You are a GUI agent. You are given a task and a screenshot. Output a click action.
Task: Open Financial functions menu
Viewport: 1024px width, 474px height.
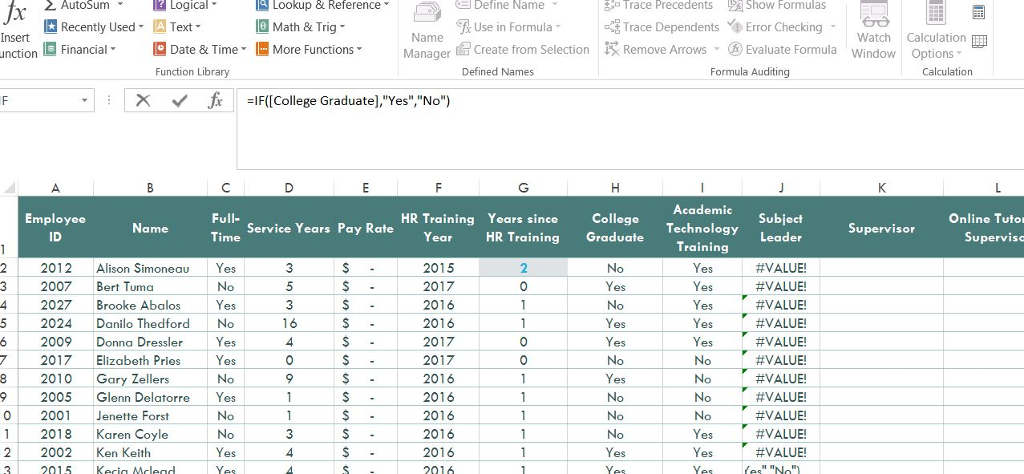pos(79,49)
